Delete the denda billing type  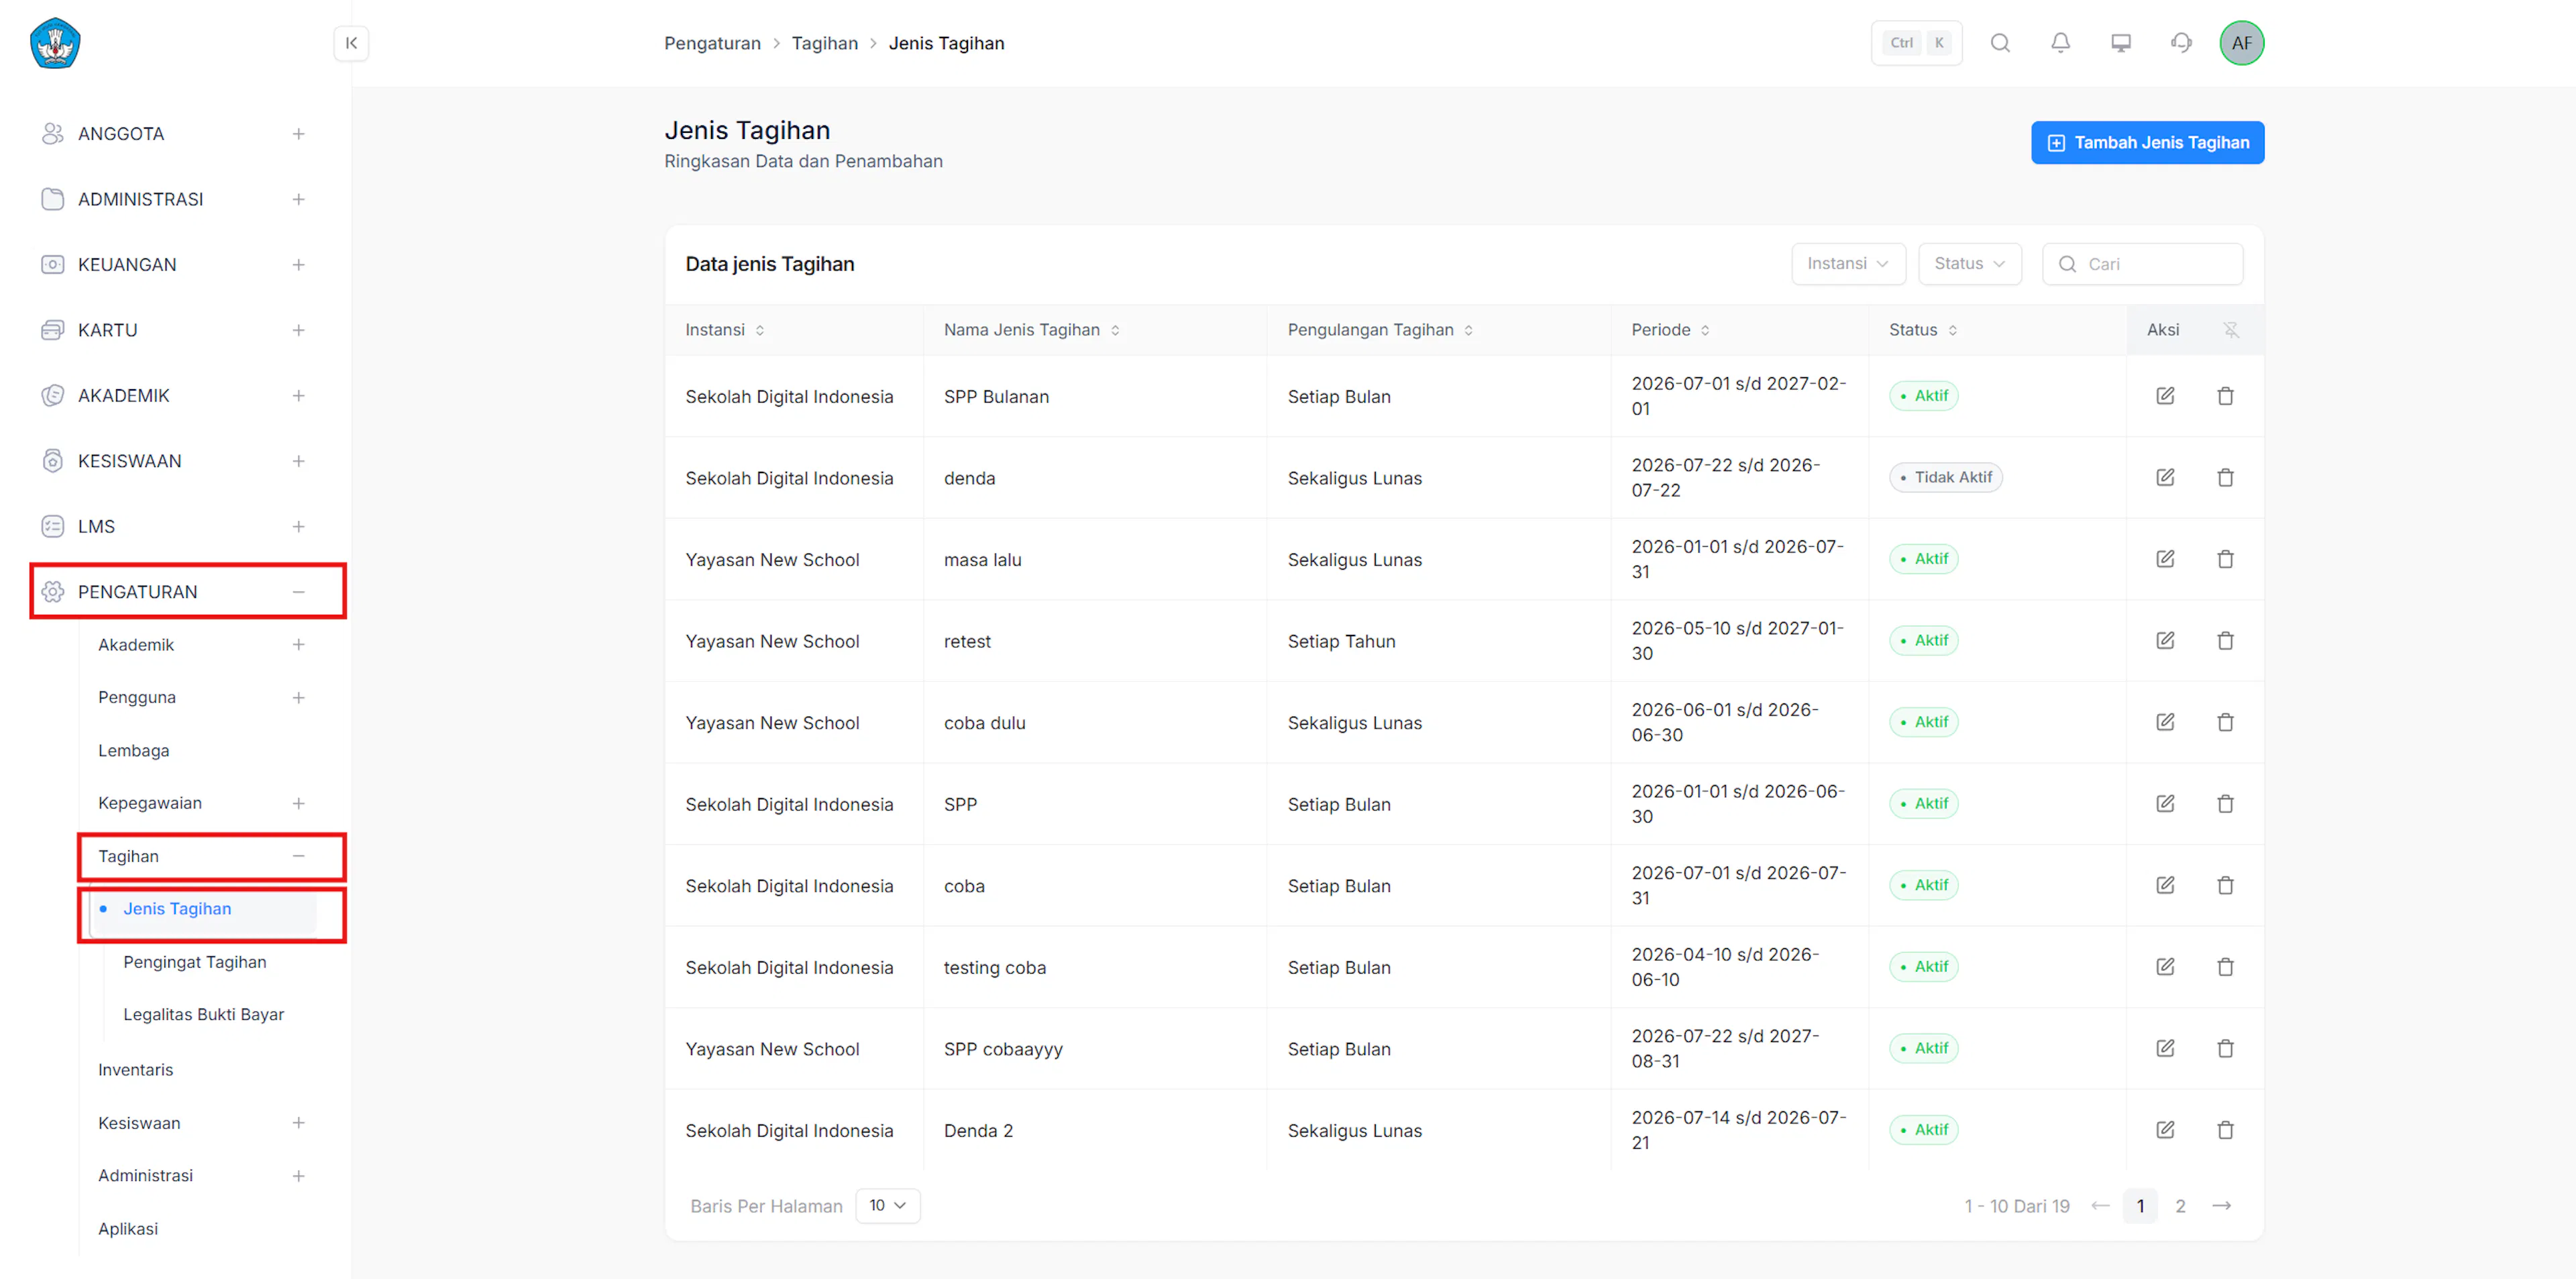tap(2225, 478)
